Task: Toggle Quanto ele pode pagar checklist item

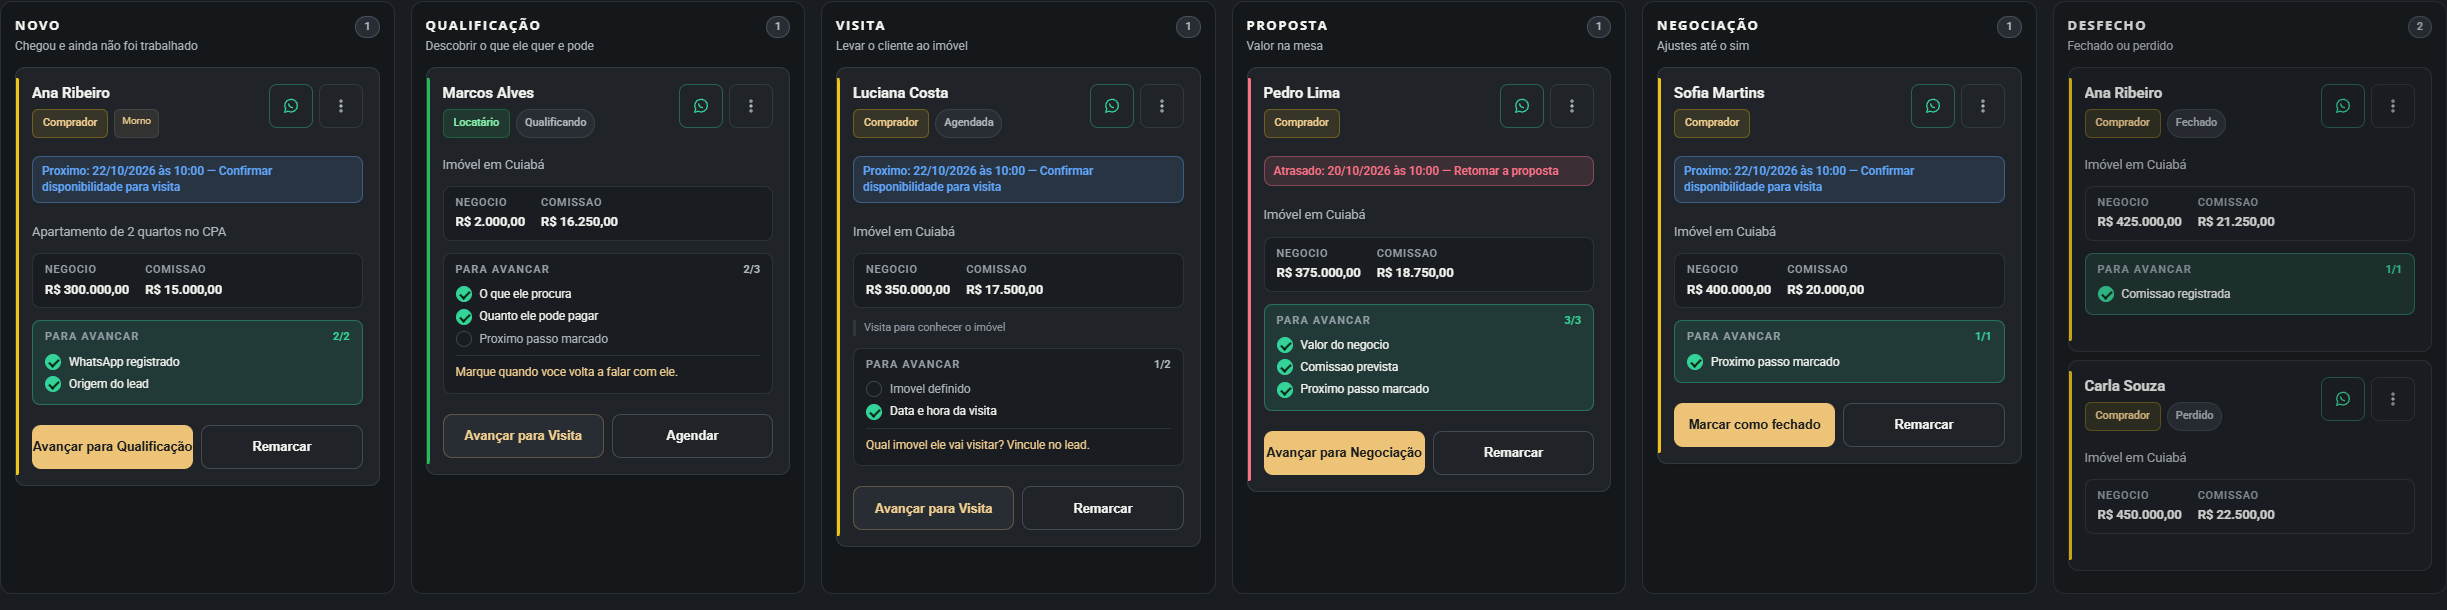Action: point(464,316)
